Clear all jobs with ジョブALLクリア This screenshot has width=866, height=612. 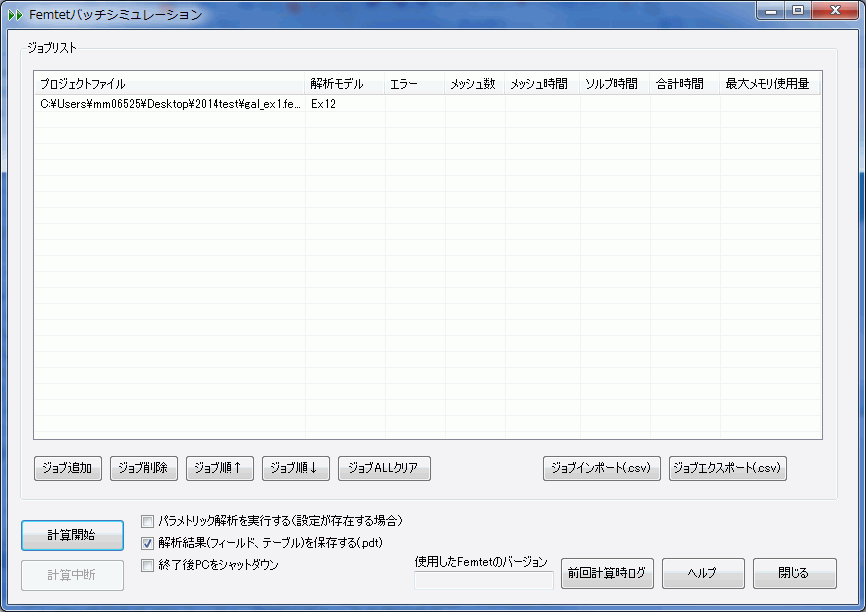point(385,468)
